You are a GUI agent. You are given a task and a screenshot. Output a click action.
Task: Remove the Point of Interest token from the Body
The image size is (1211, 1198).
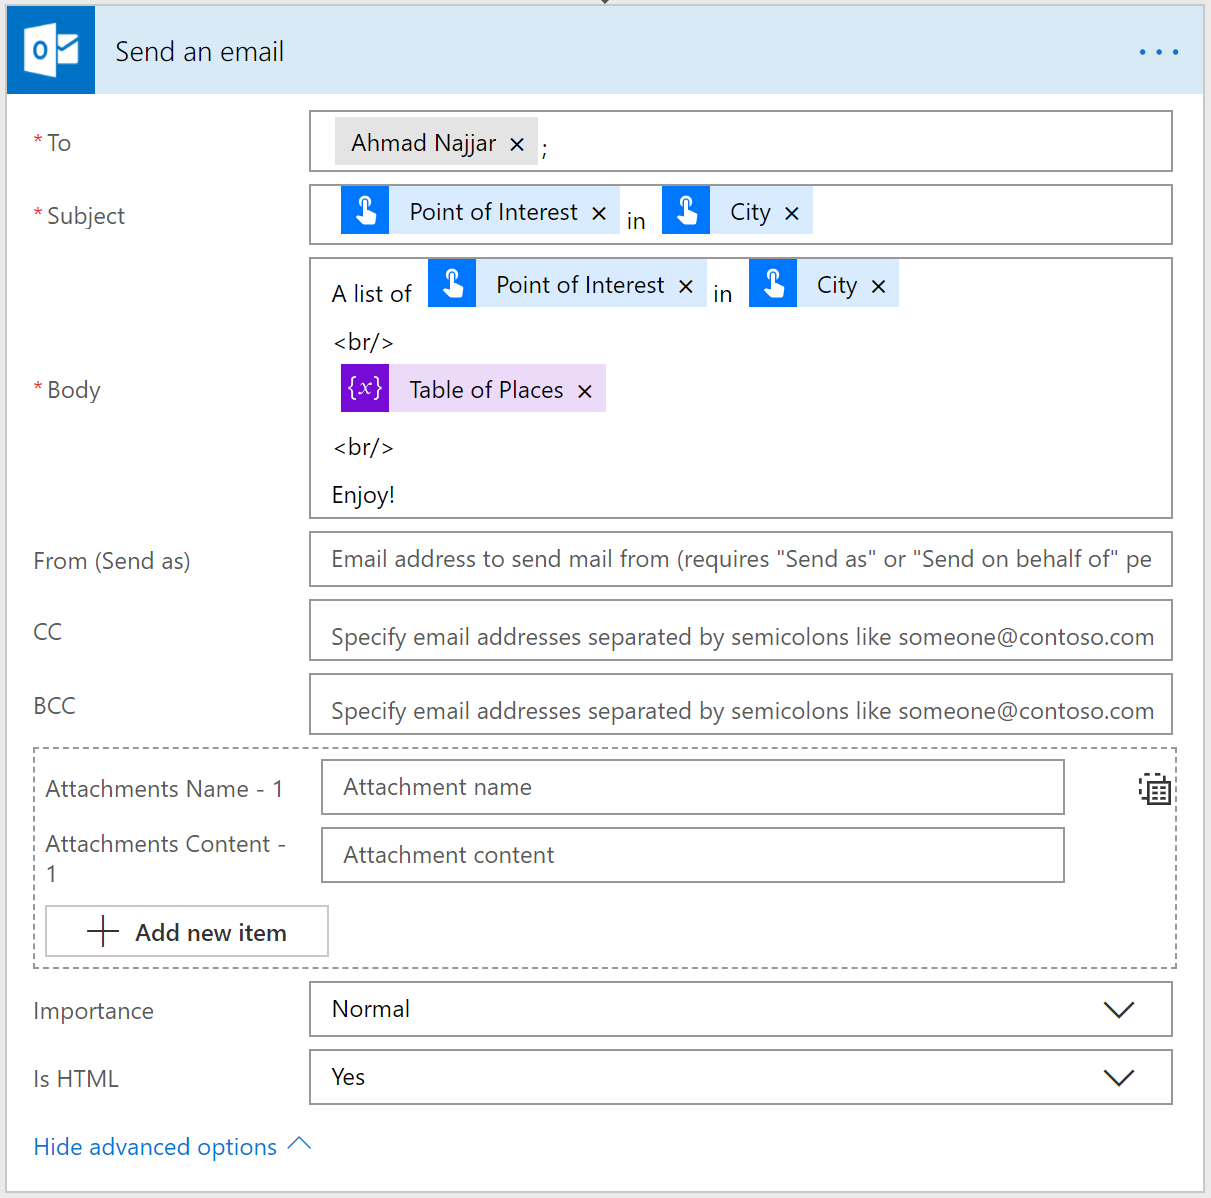click(x=685, y=285)
